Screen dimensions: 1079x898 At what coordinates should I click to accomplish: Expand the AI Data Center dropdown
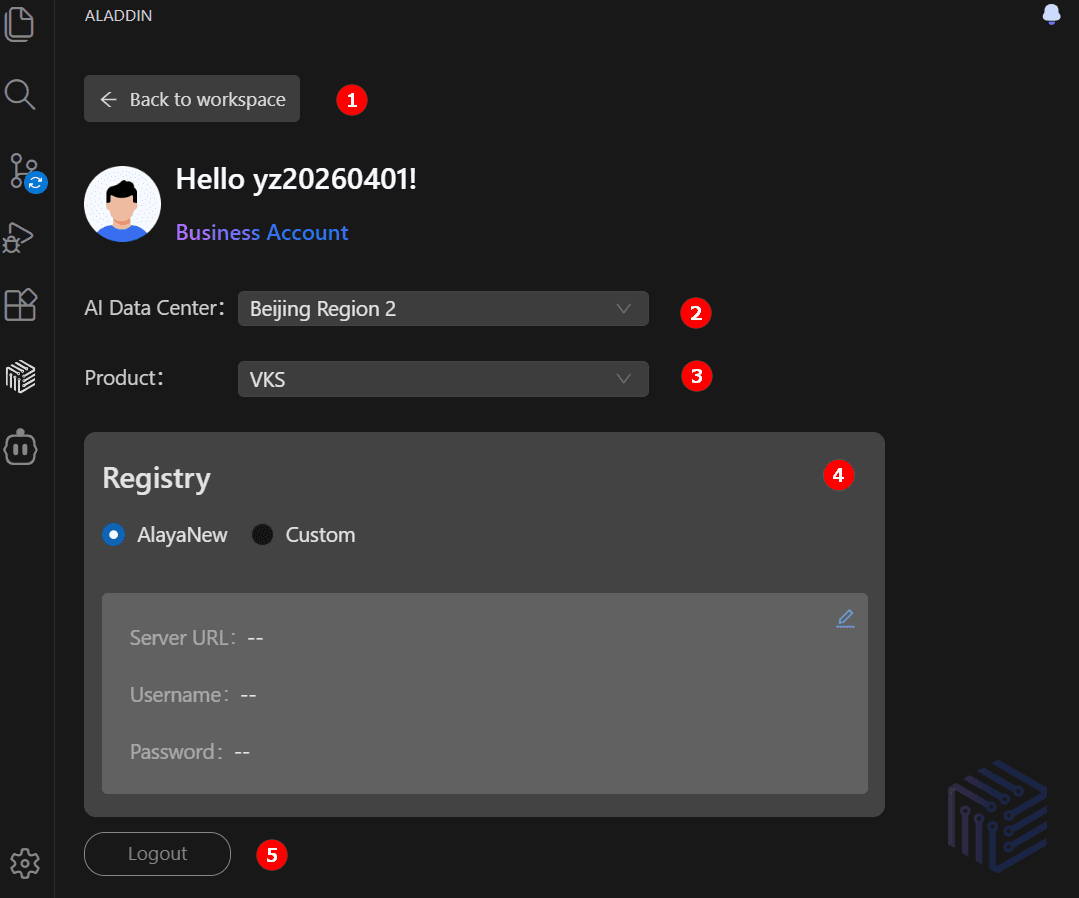[x=443, y=309]
